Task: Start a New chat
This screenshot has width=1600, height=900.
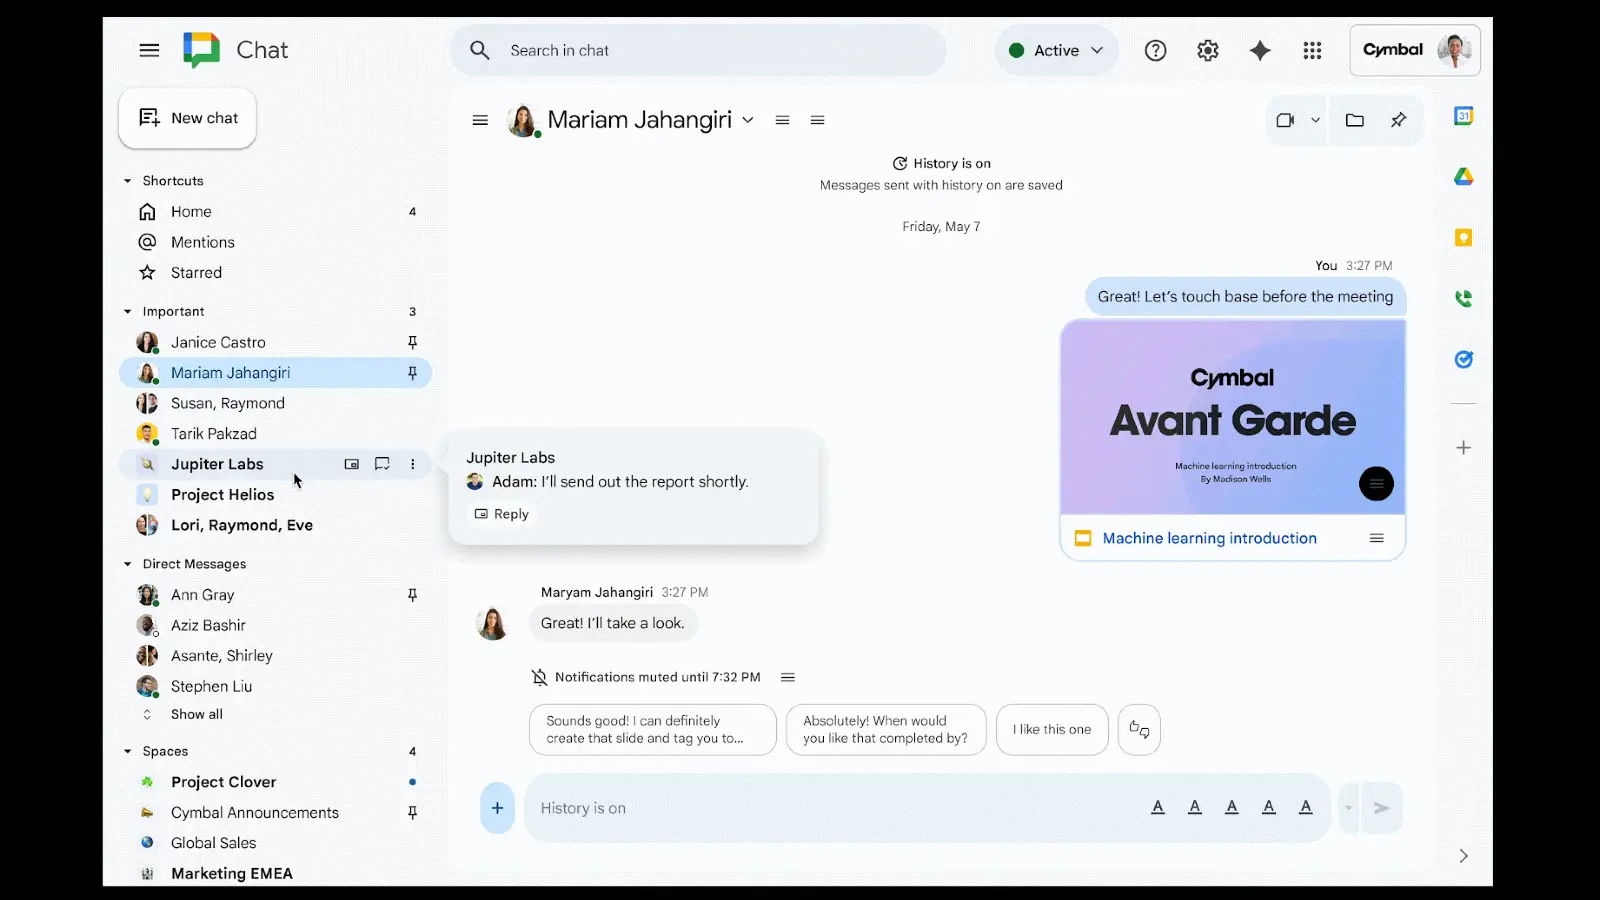Action: [x=188, y=118]
